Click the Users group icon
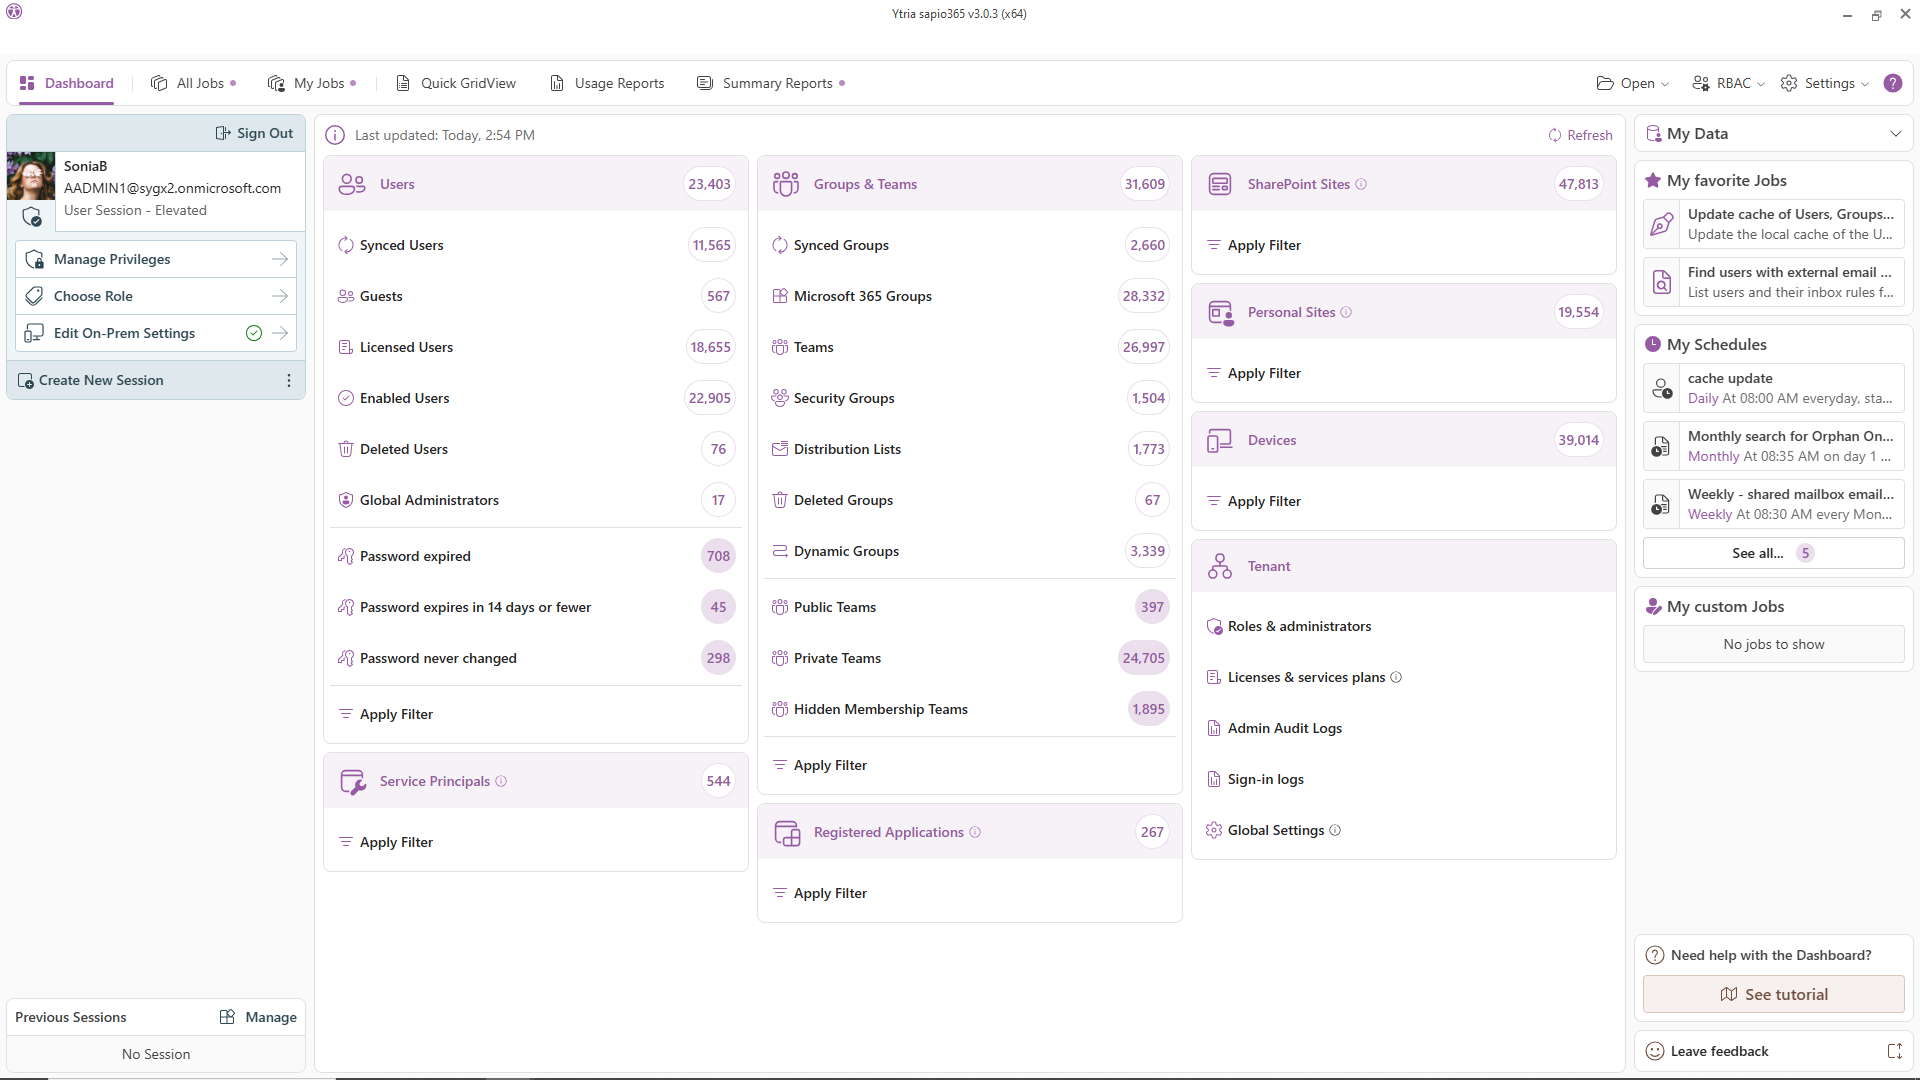Screen dimensions: 1920x1080 tap(352, 184)
